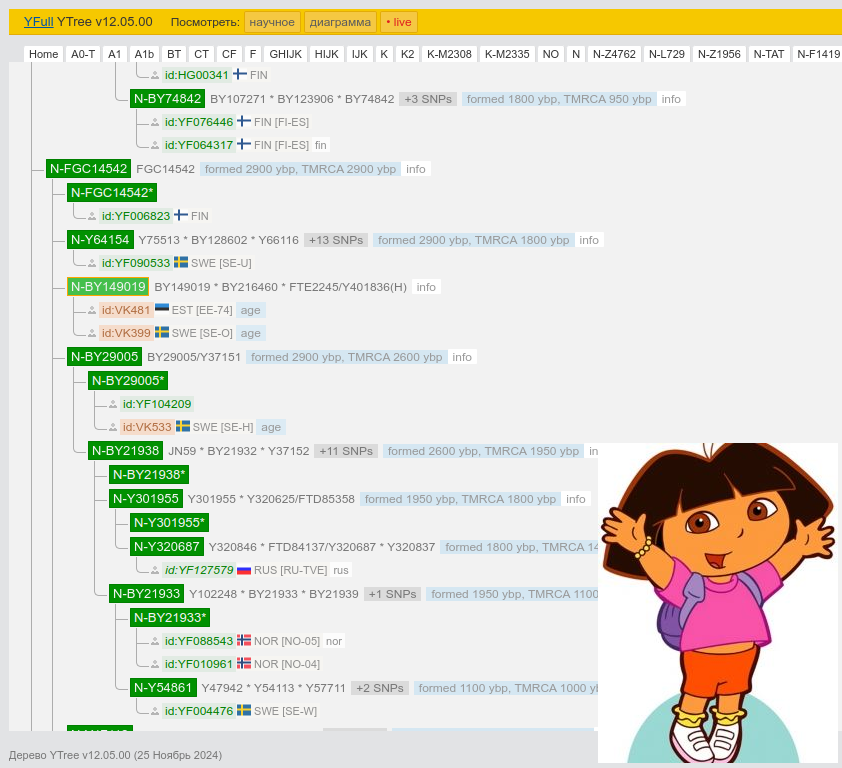Open the N-BY74842 haplogroup node
Screen dimensions: 842x768
point(168,99)
